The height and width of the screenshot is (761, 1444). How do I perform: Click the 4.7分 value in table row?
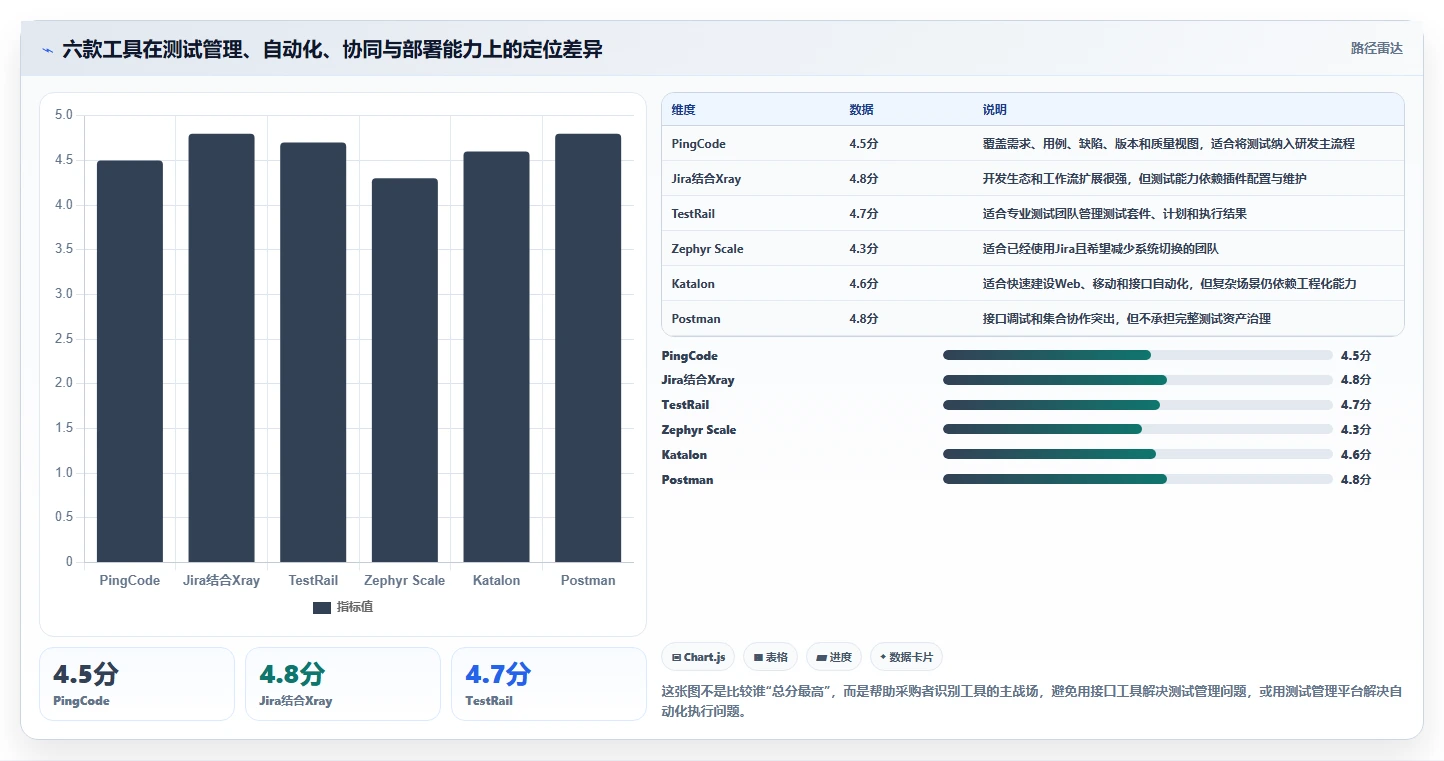[864, 214]
